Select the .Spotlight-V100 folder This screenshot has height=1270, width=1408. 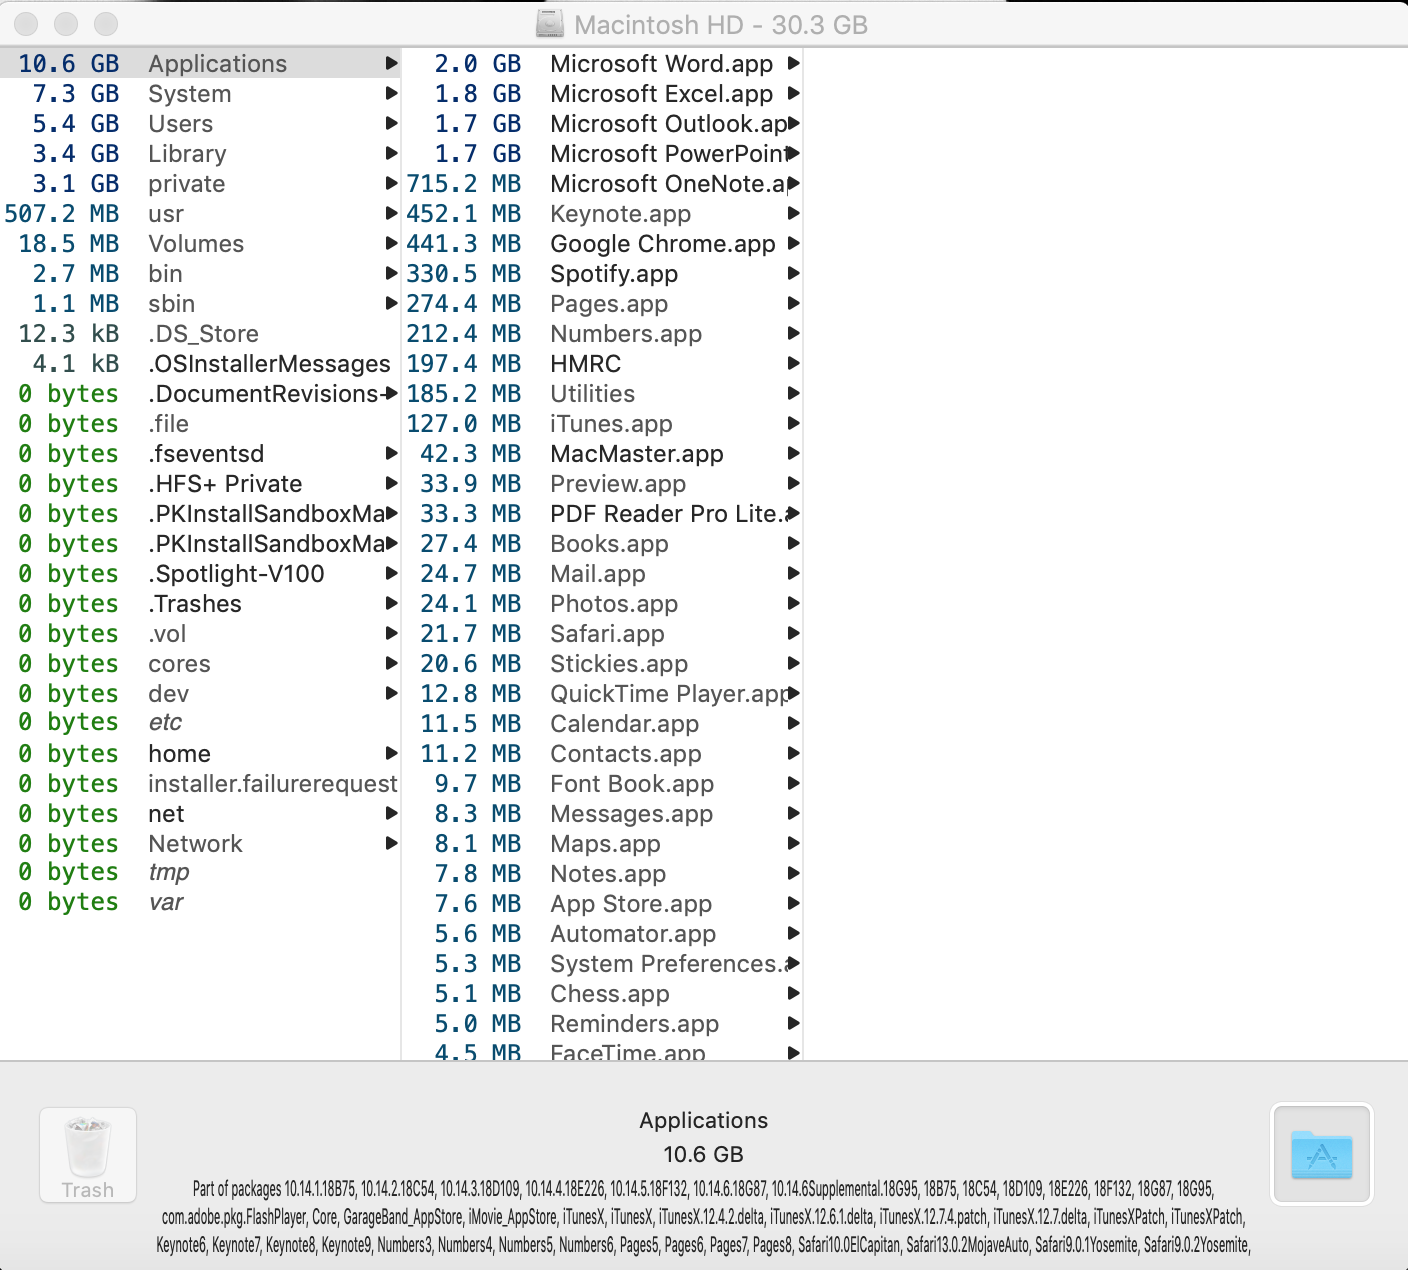[x=200, y=574]
